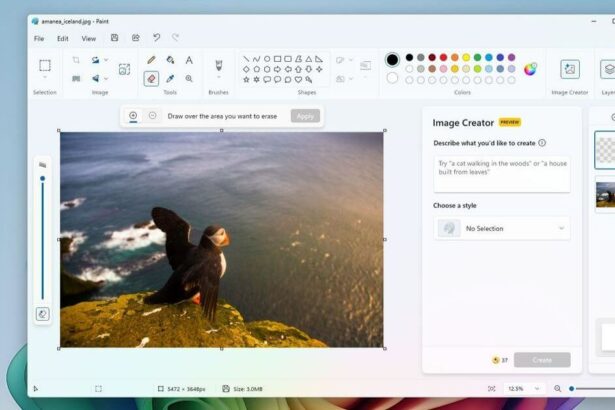
Task: Select the Right arrow shape
Action: tap(277, 69)
